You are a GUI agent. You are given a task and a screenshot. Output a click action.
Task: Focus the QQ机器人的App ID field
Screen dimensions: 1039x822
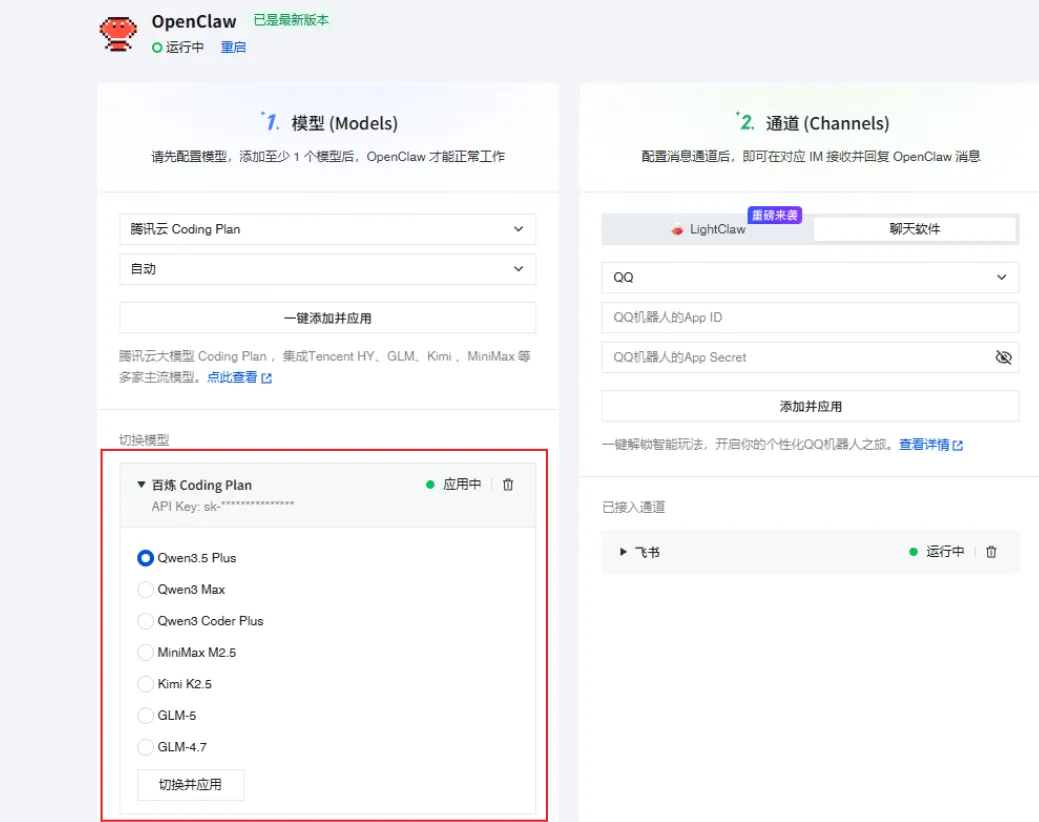coord(810,318)
